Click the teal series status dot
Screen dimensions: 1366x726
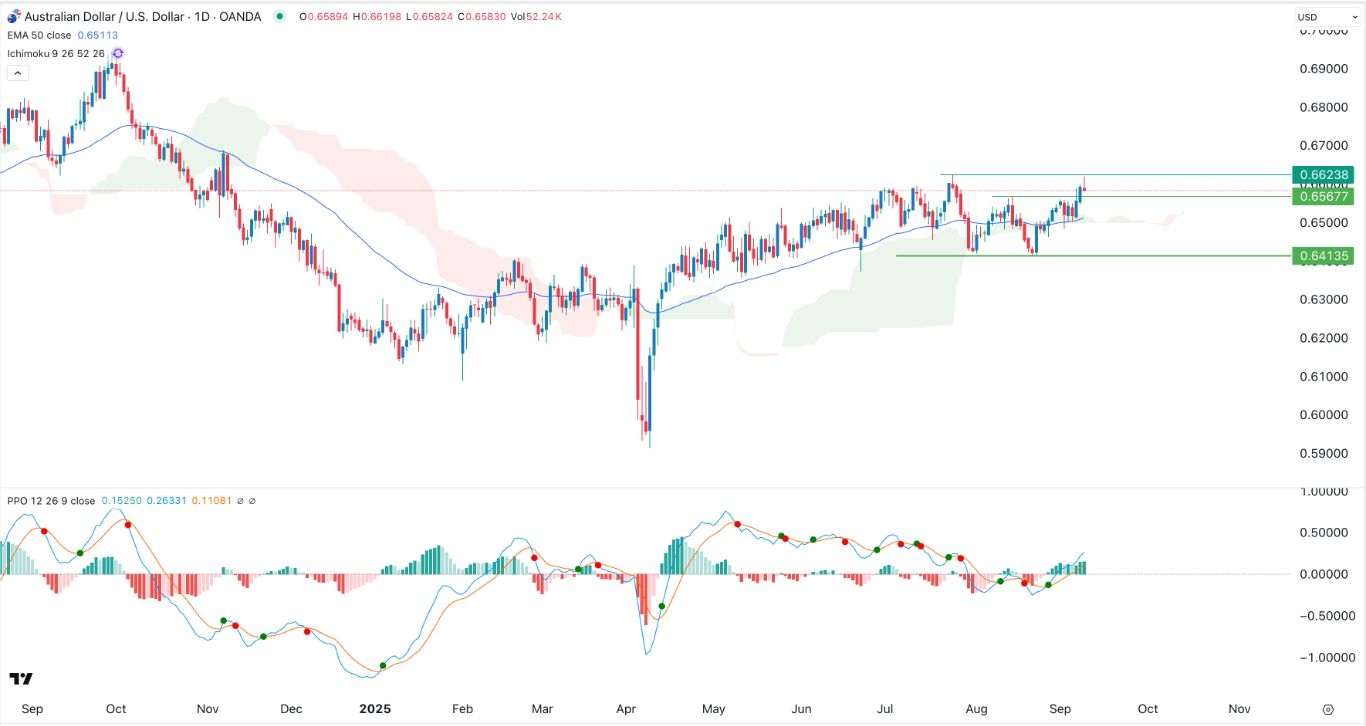[x=281, y=17]
